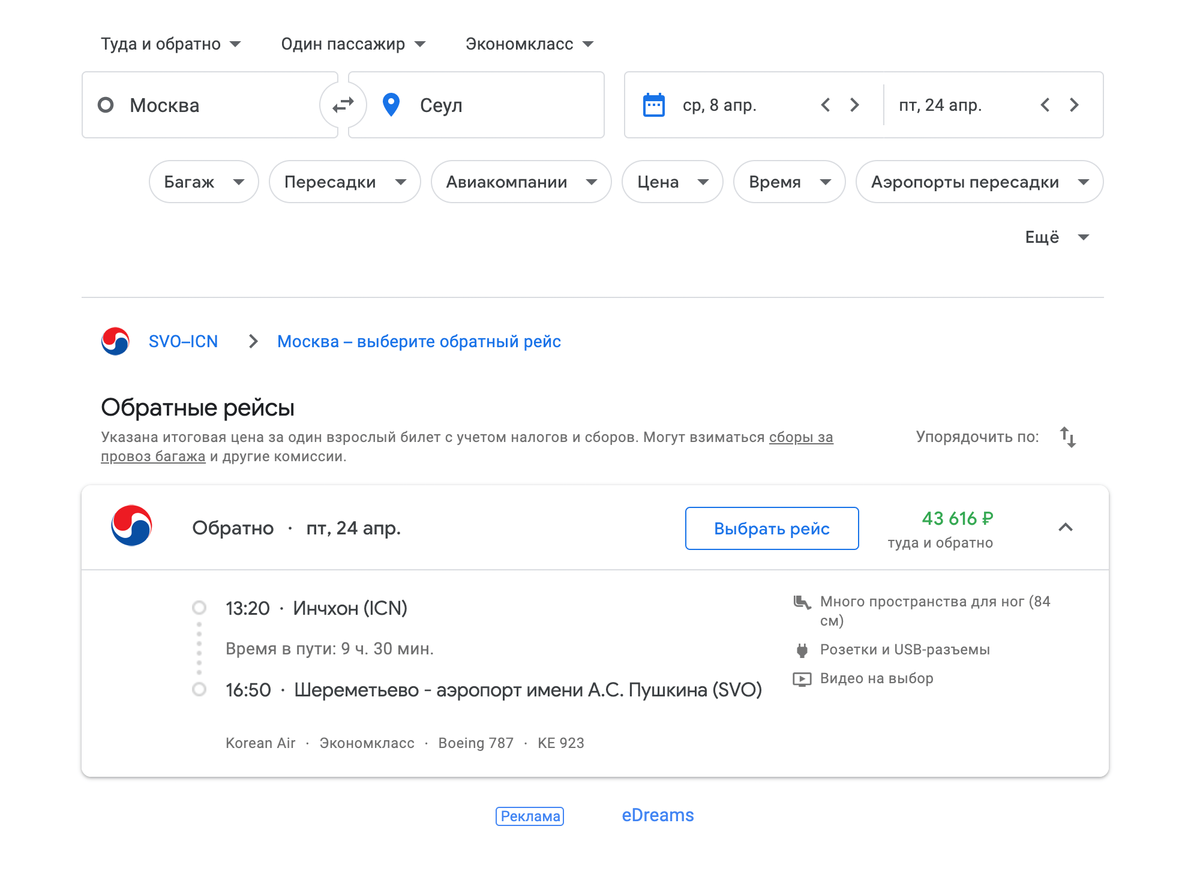Click the sort order arrows icon
The height and width of the screenshot is (887, 1200).
point(1068,437)
